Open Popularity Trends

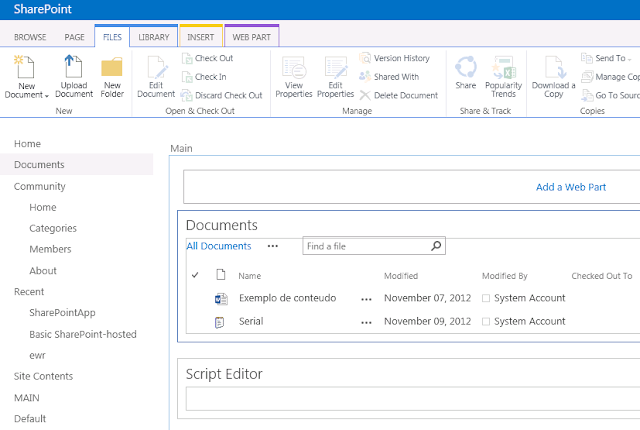[503, 68]
